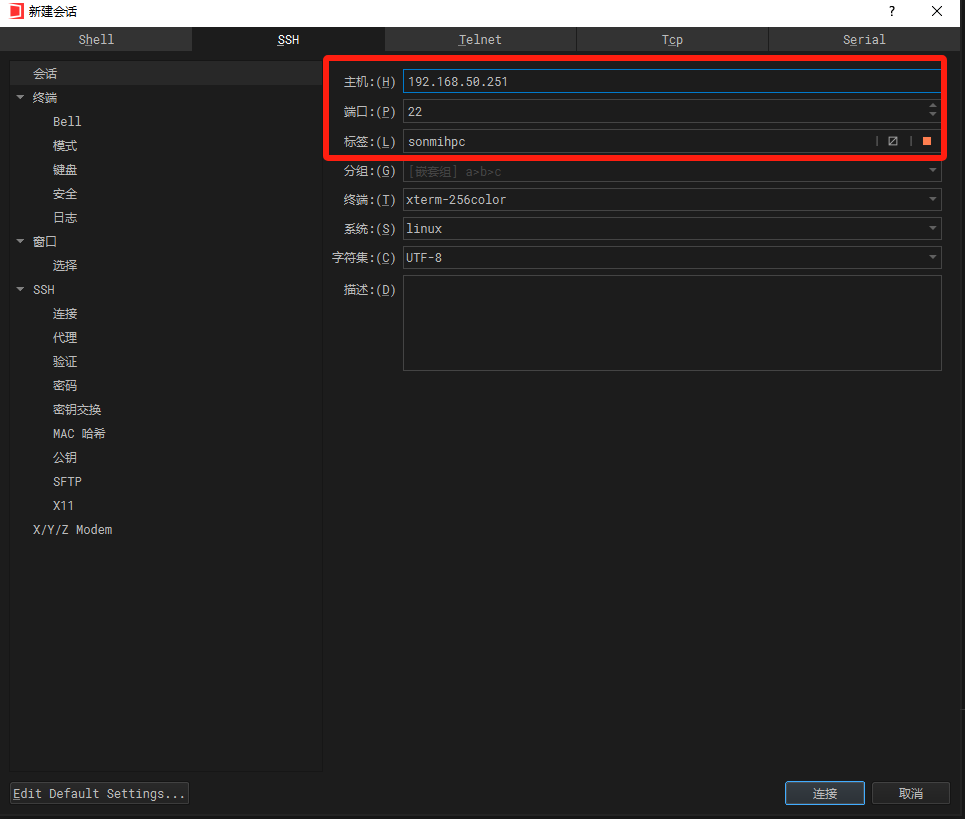Click Edit Default Settings button
The image size is (965, 819).
pos(100,793)
